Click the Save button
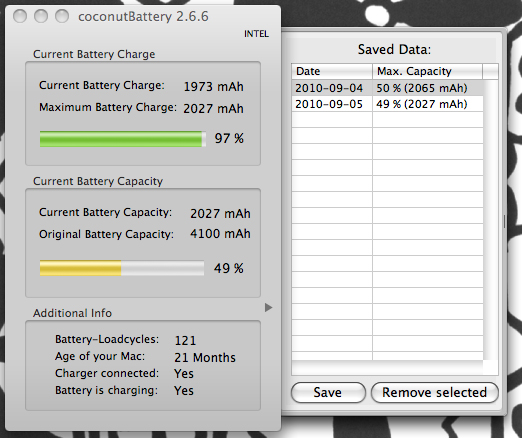The image size is (522, 438). [328, 392]
